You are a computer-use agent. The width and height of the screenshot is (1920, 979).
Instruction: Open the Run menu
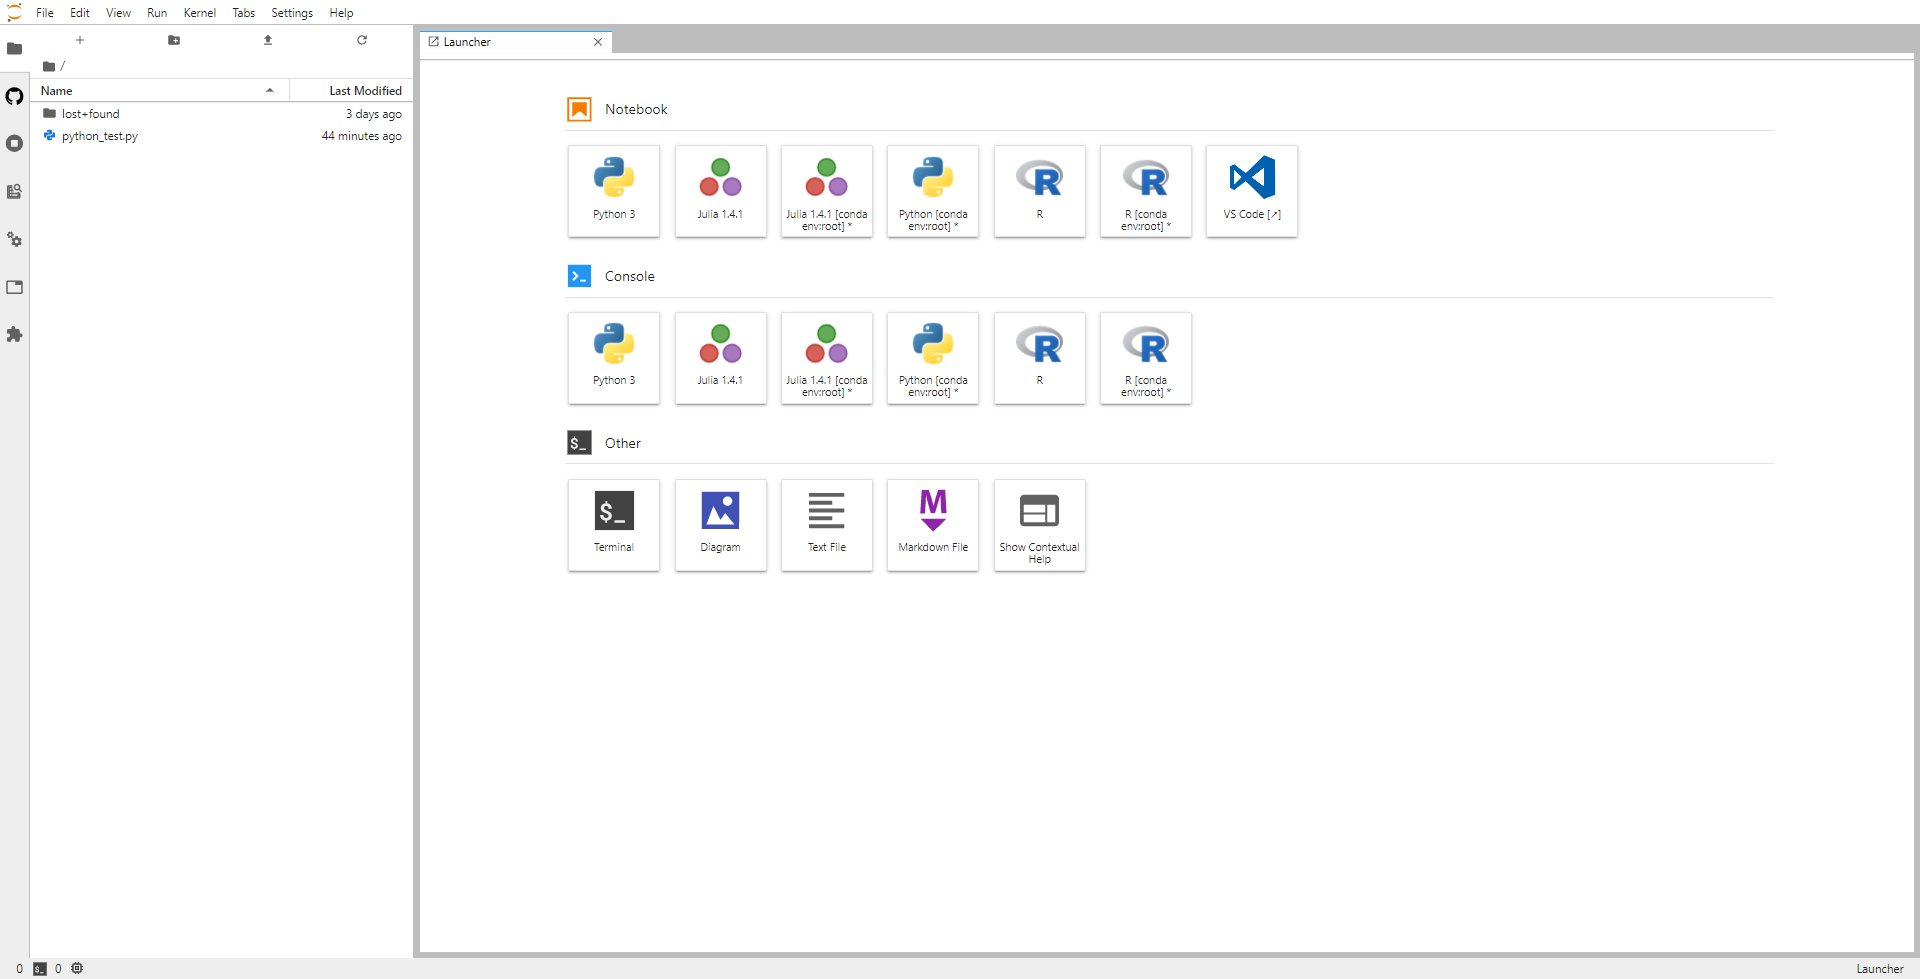point(157,13)
